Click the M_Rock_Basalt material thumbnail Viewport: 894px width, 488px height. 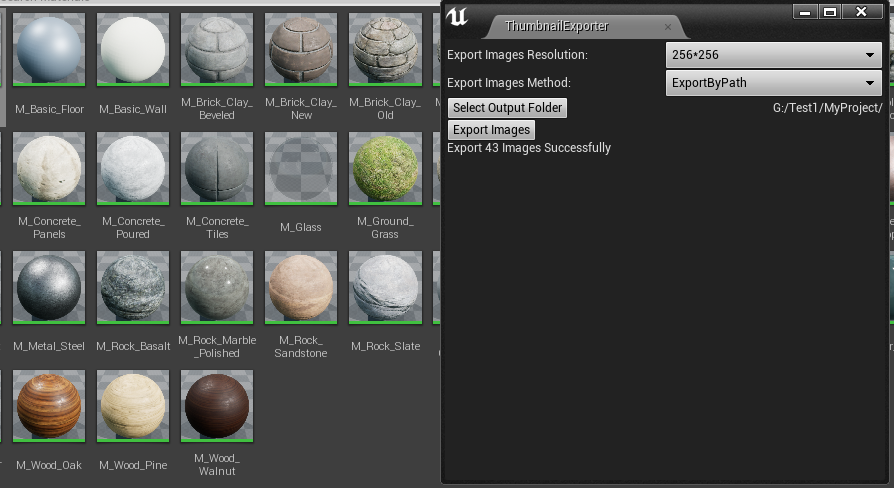(133, 287)
